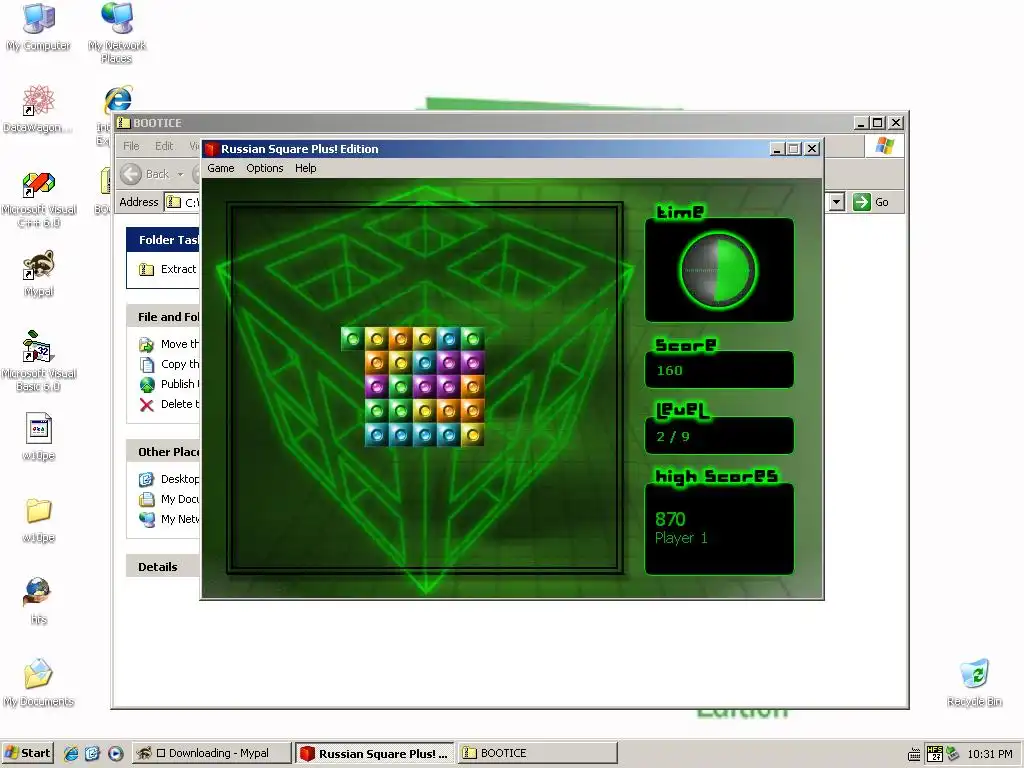Click the Start button
1024x768 pixels.
tap(27, 753)
